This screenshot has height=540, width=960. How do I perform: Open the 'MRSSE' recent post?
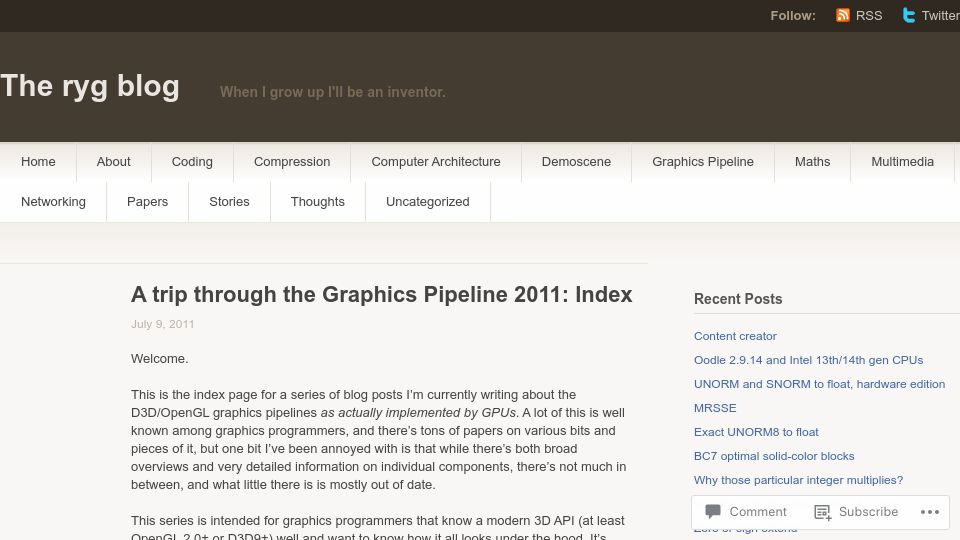(x=714, y=408)
